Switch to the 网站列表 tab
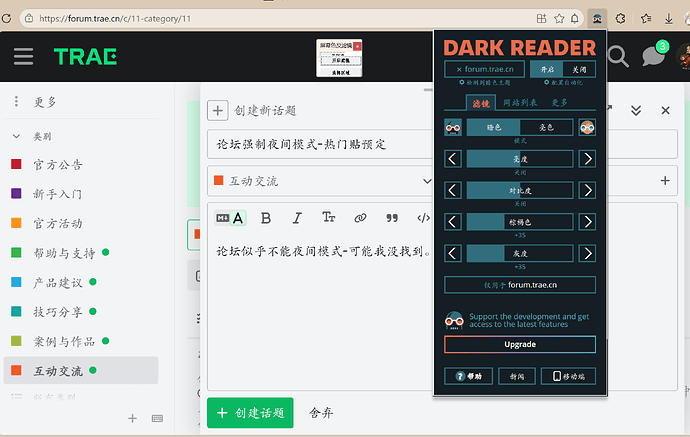This screenshot has height=437, width=690. [x=520, y=103]
